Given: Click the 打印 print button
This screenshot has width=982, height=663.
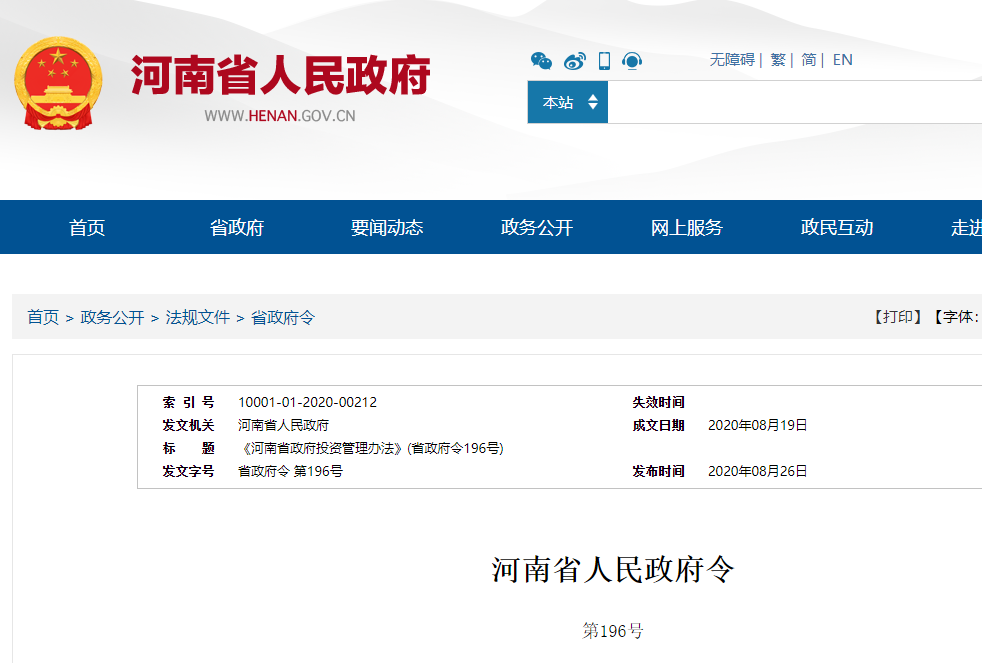Looking at the screenshot, I should 897,317.
